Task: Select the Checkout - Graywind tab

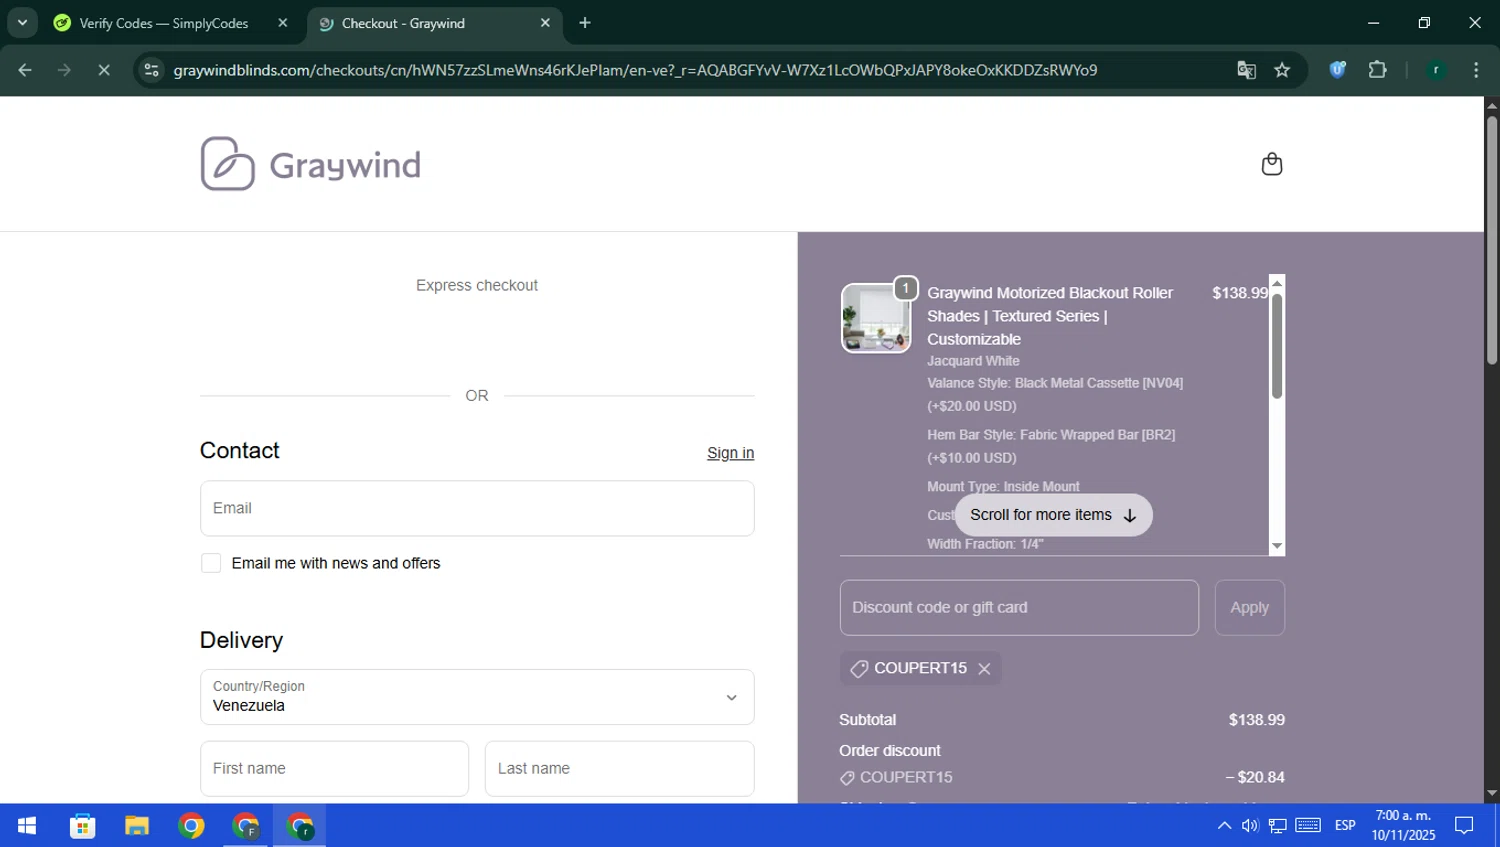Action: pos(403,23)
